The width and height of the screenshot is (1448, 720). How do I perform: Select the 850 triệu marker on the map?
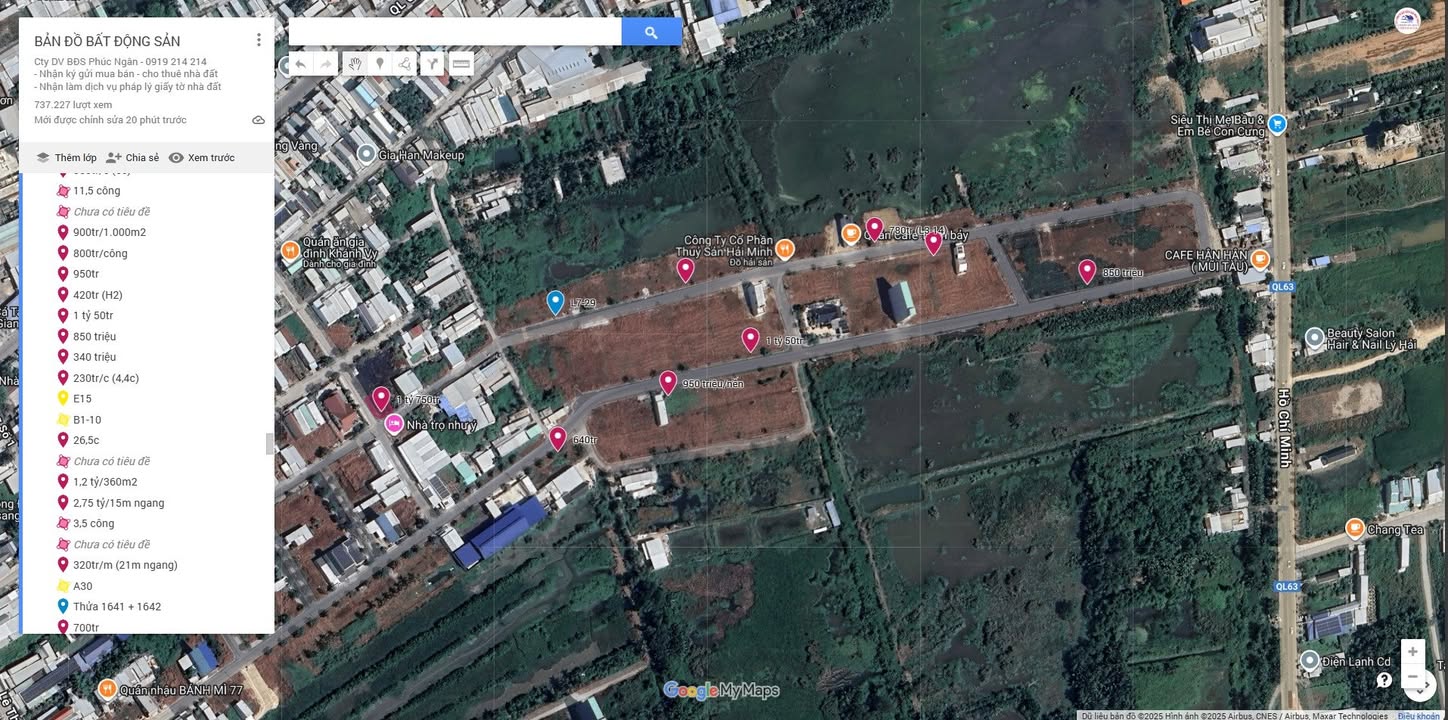tap(1087, 271)
